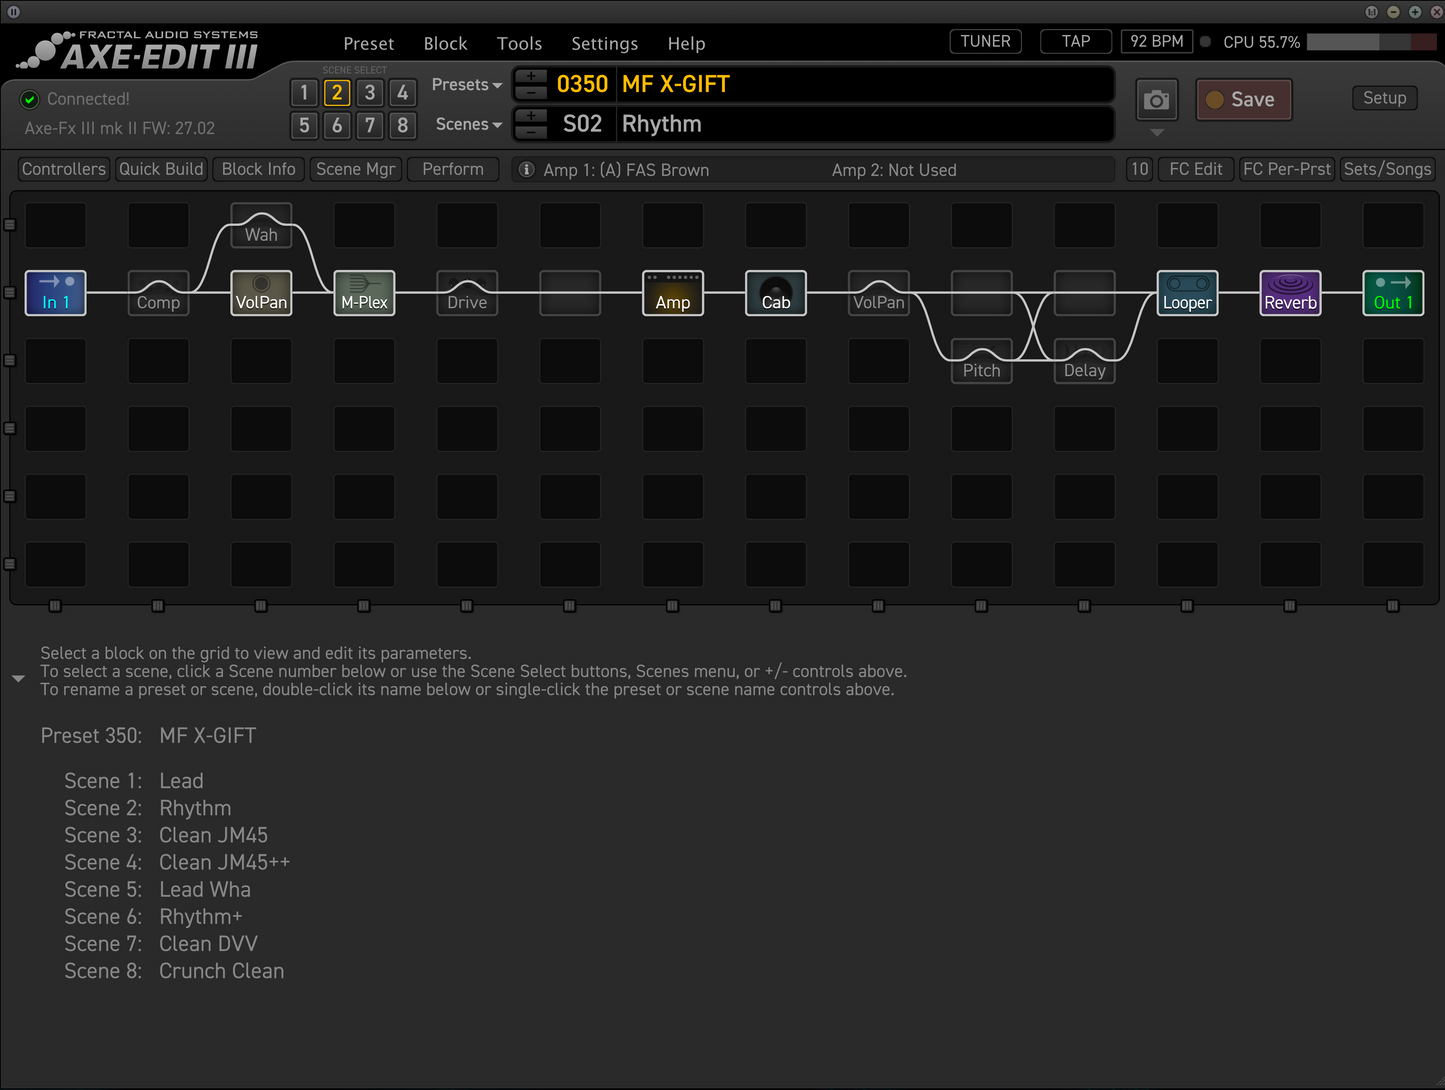Select scene 6 button
The width and height of the screenshot is (1445, 1090).
pyautogui.click(x=337, y=125)
